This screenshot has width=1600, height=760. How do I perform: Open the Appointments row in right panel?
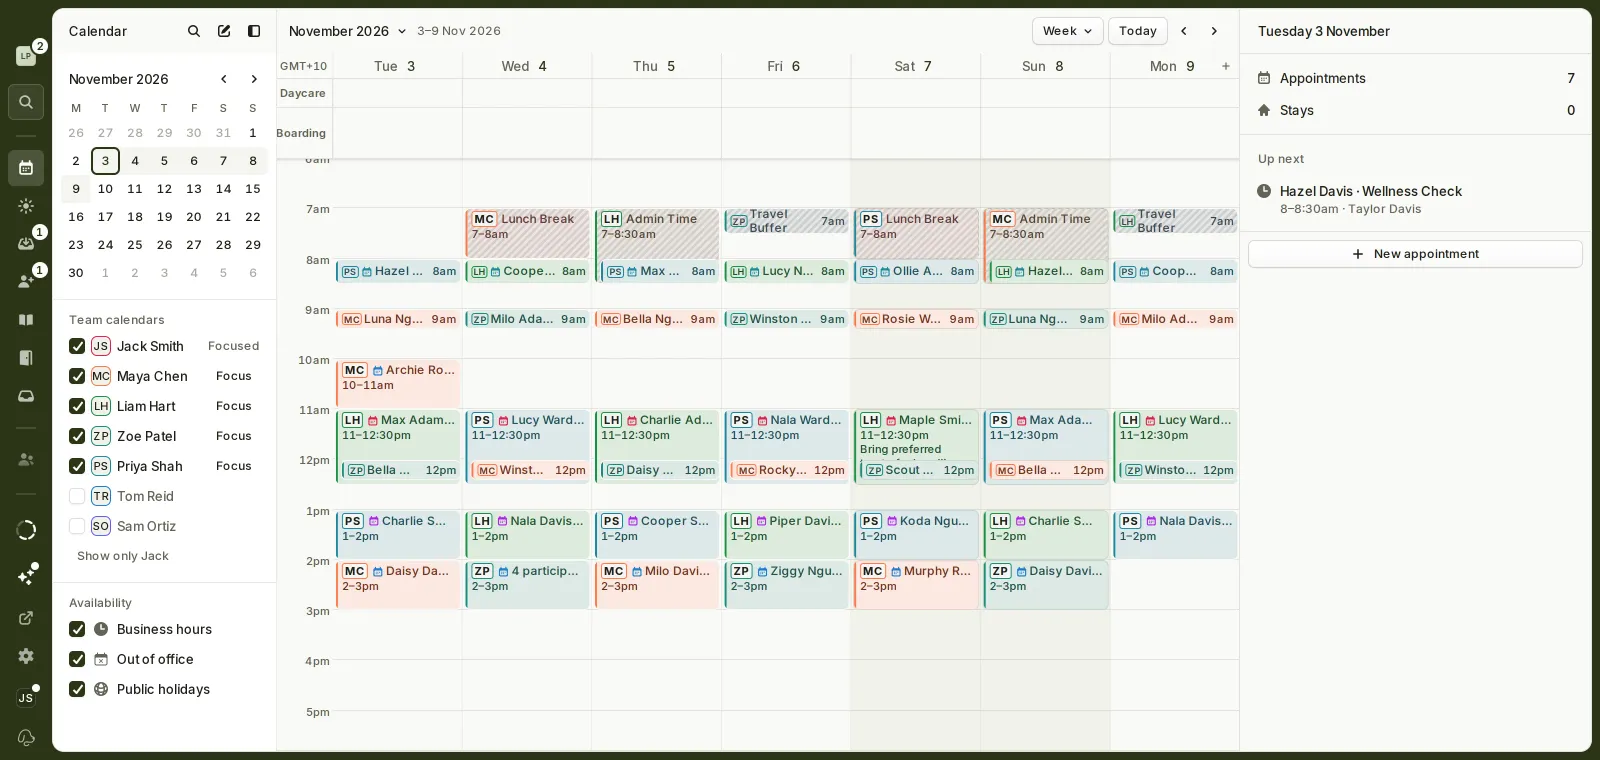point(1416,78)
